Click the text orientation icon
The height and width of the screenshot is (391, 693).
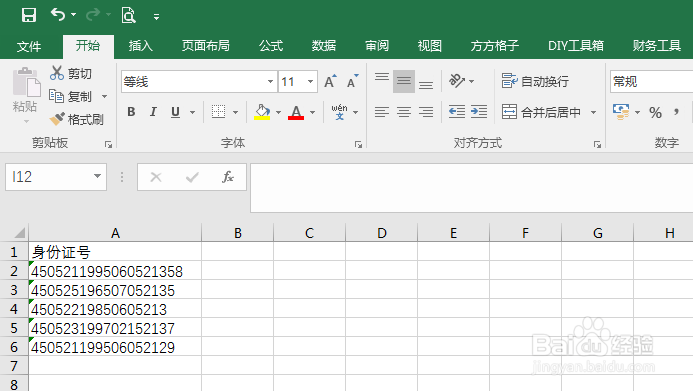(x=457, y=81)
